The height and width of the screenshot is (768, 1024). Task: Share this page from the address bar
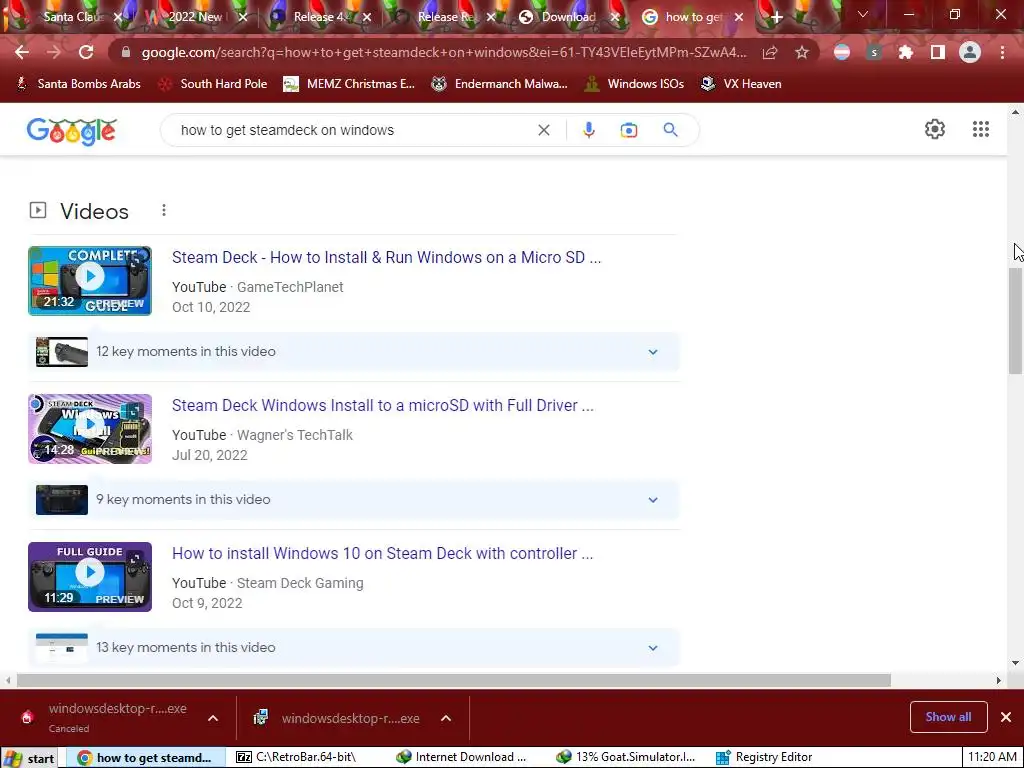(770, 52)
